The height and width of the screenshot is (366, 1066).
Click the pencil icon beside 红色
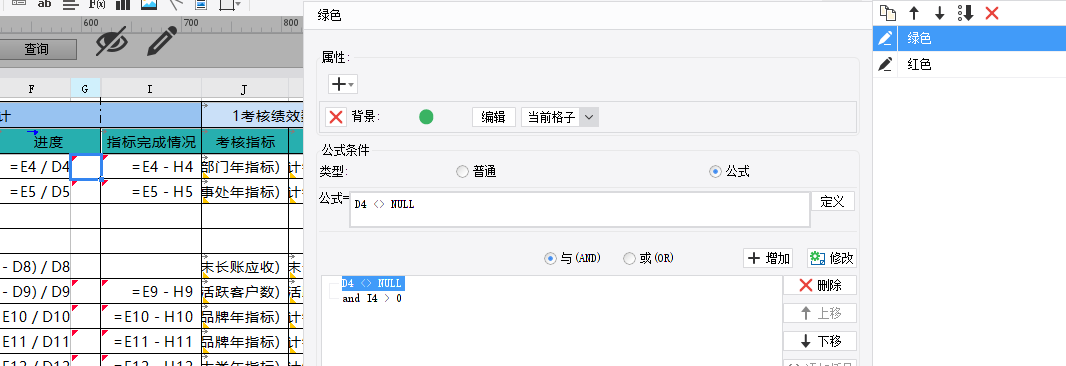tap(885, 65)
